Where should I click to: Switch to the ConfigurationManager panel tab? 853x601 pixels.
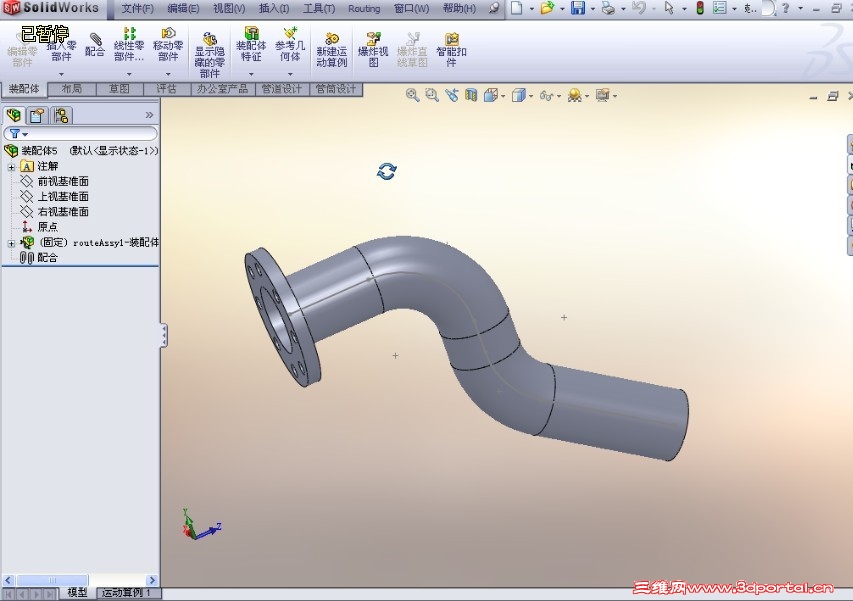[x=61, y=115]
